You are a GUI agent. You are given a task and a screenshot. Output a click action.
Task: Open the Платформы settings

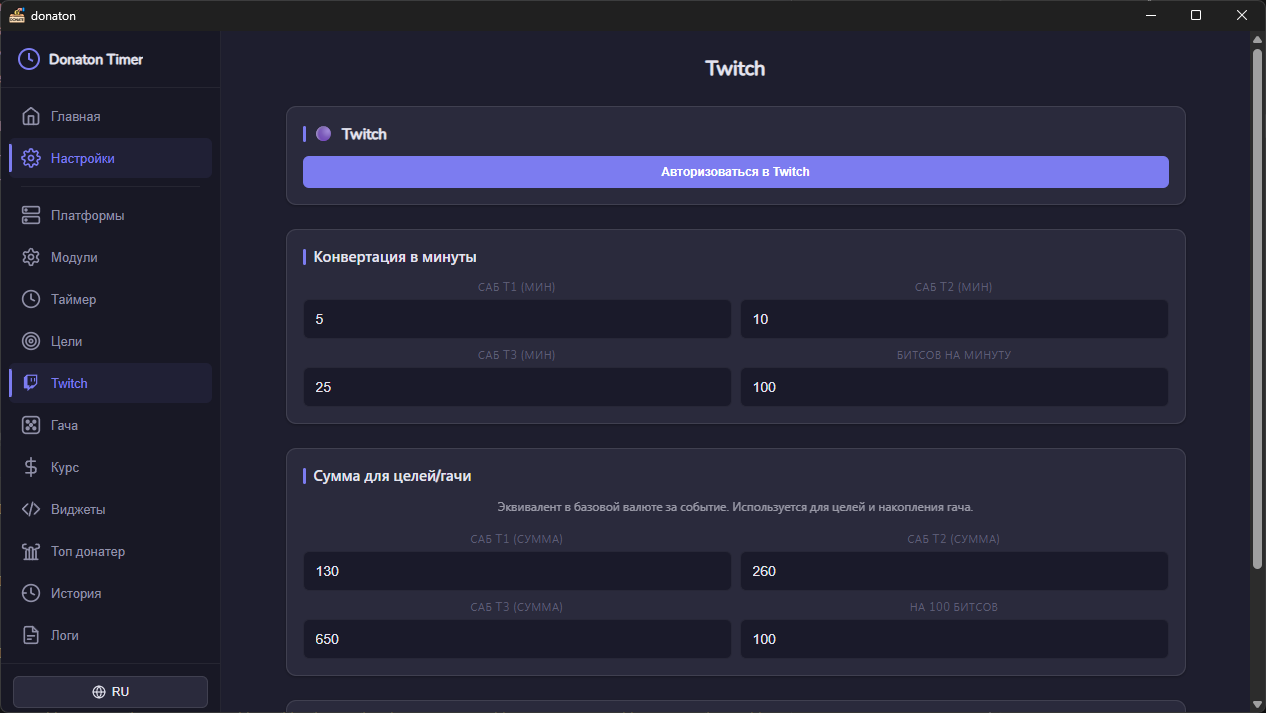coord(110,215)
